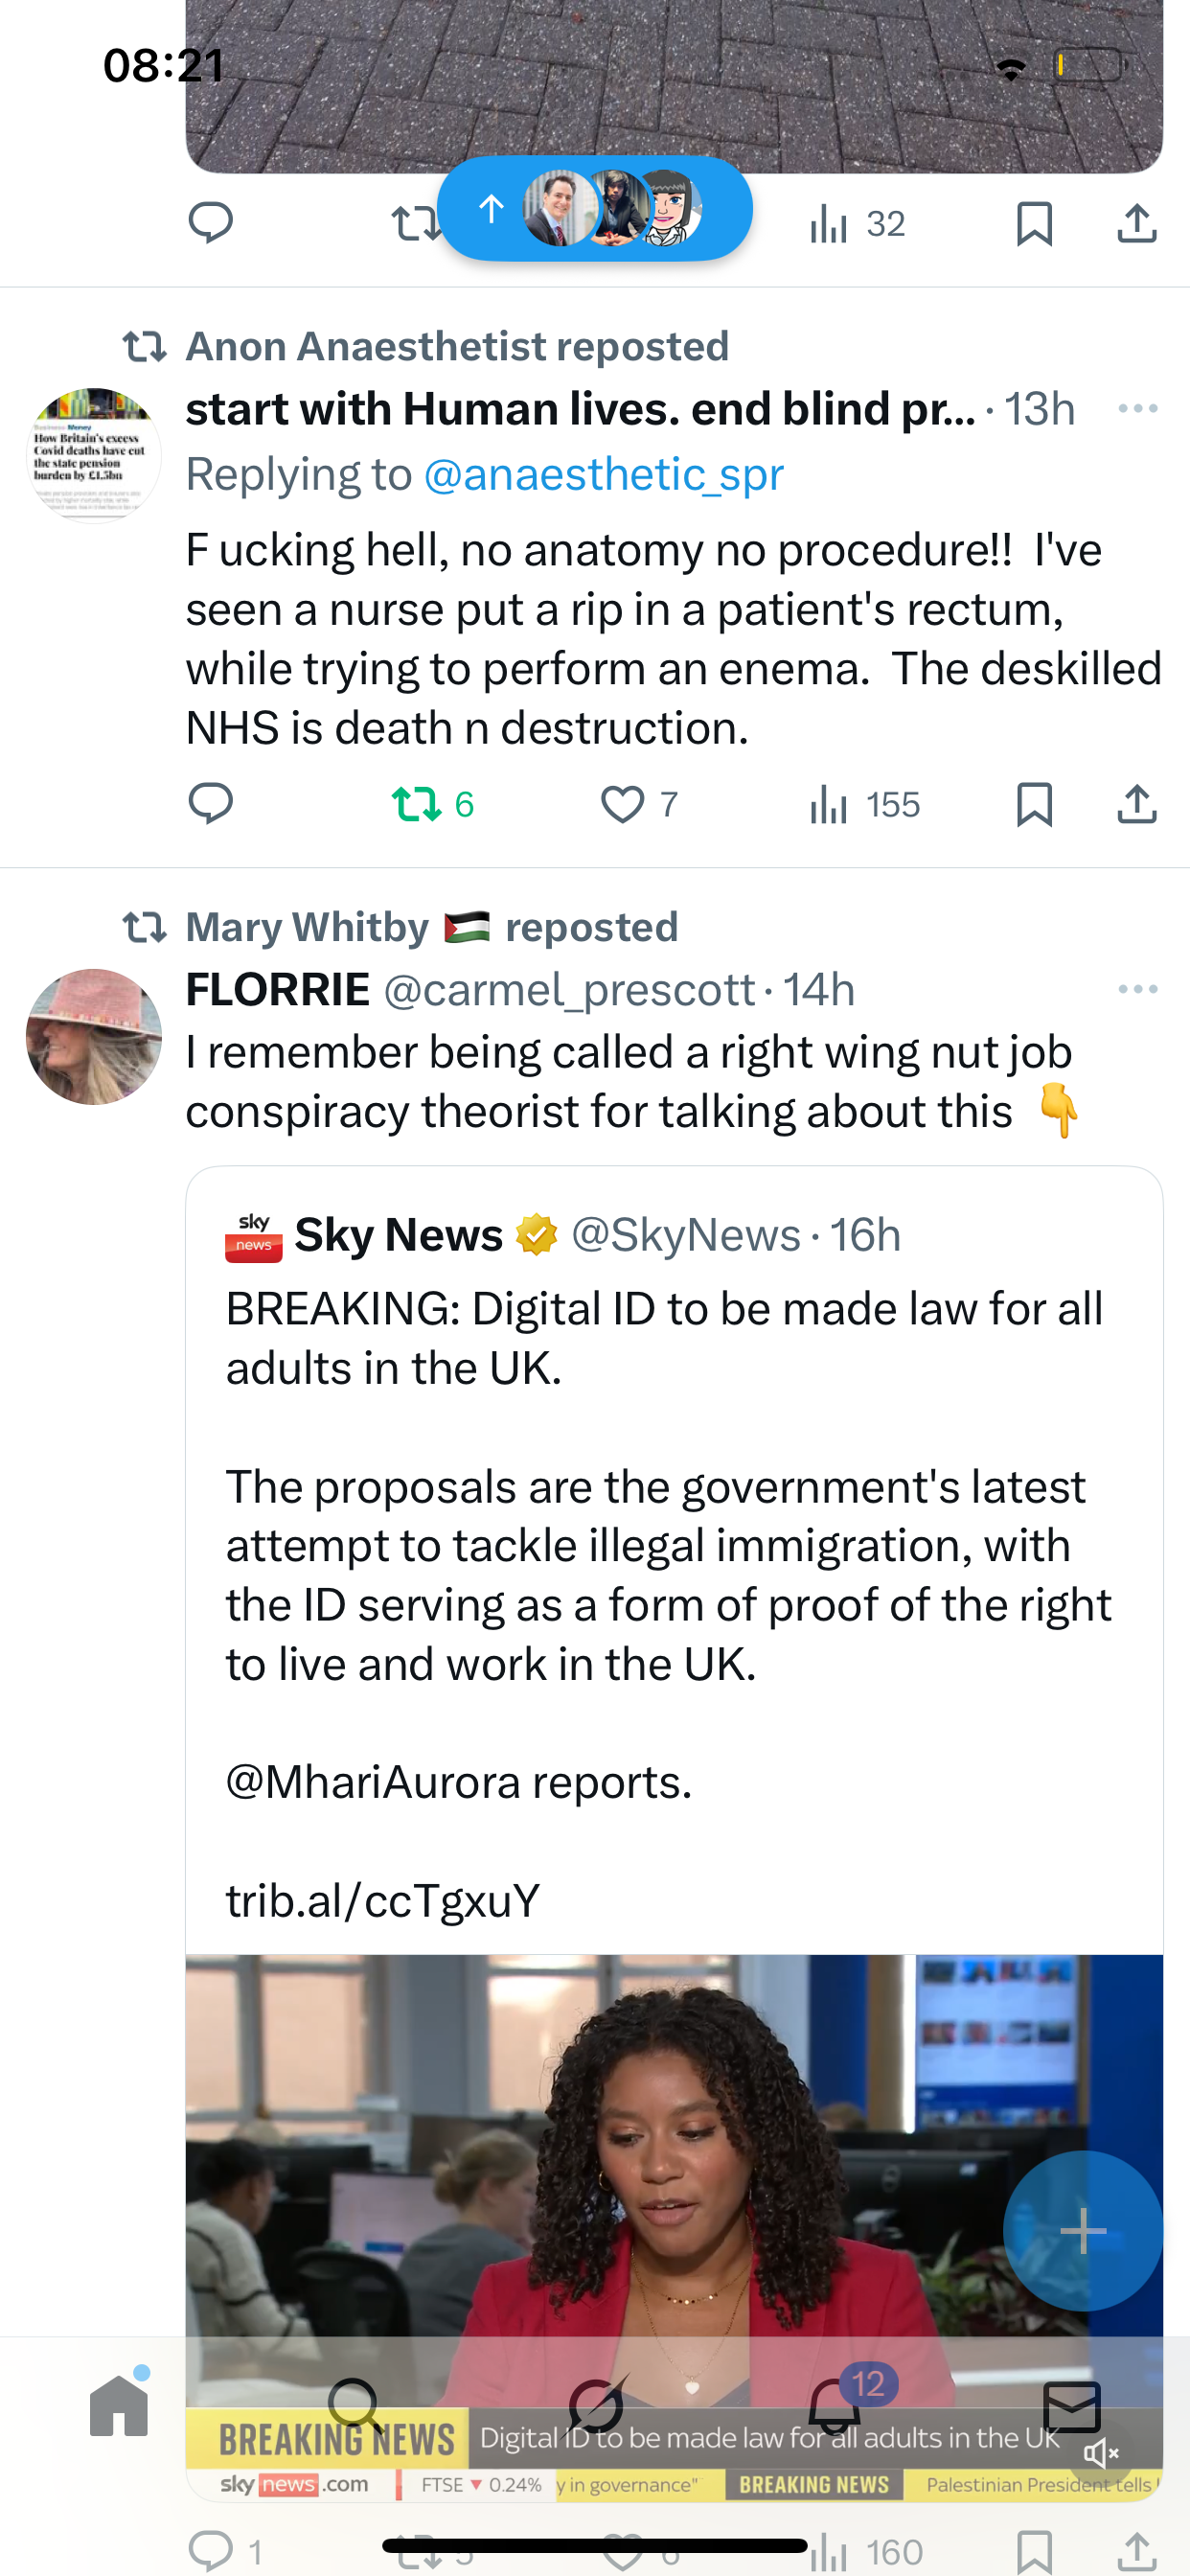
Task: Like the enema post with 7 likes
Action: [623, 804]
